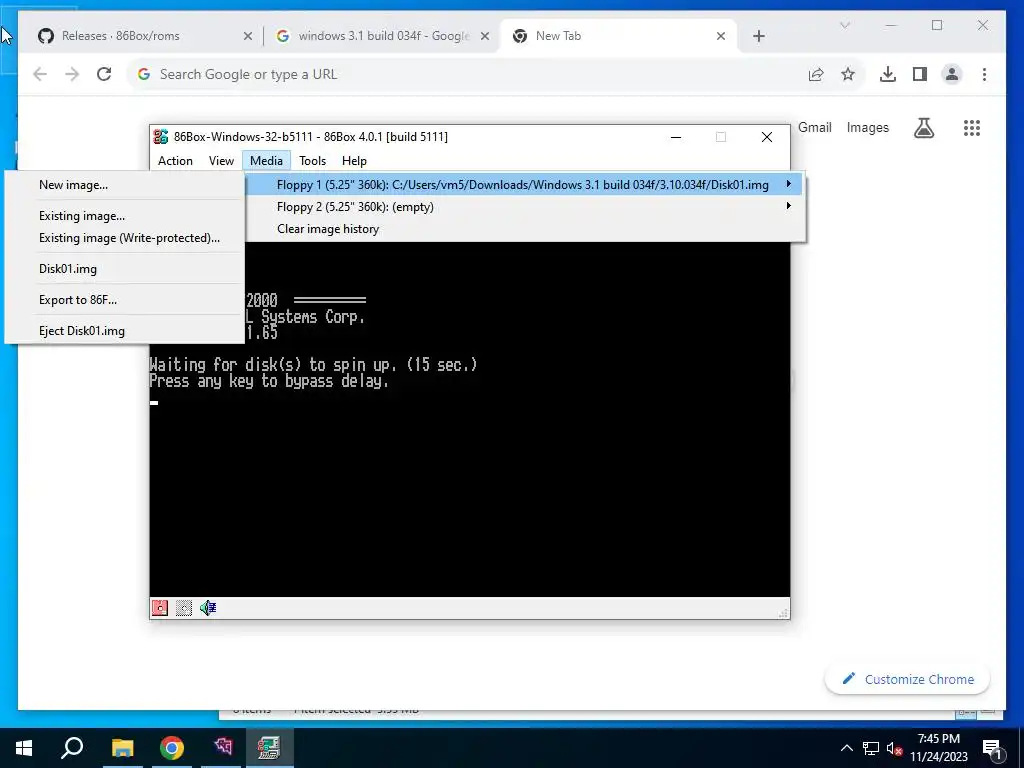1024x768 pixels.
Task: Open Chrome downloads icon
Action: tap(888, 74)
